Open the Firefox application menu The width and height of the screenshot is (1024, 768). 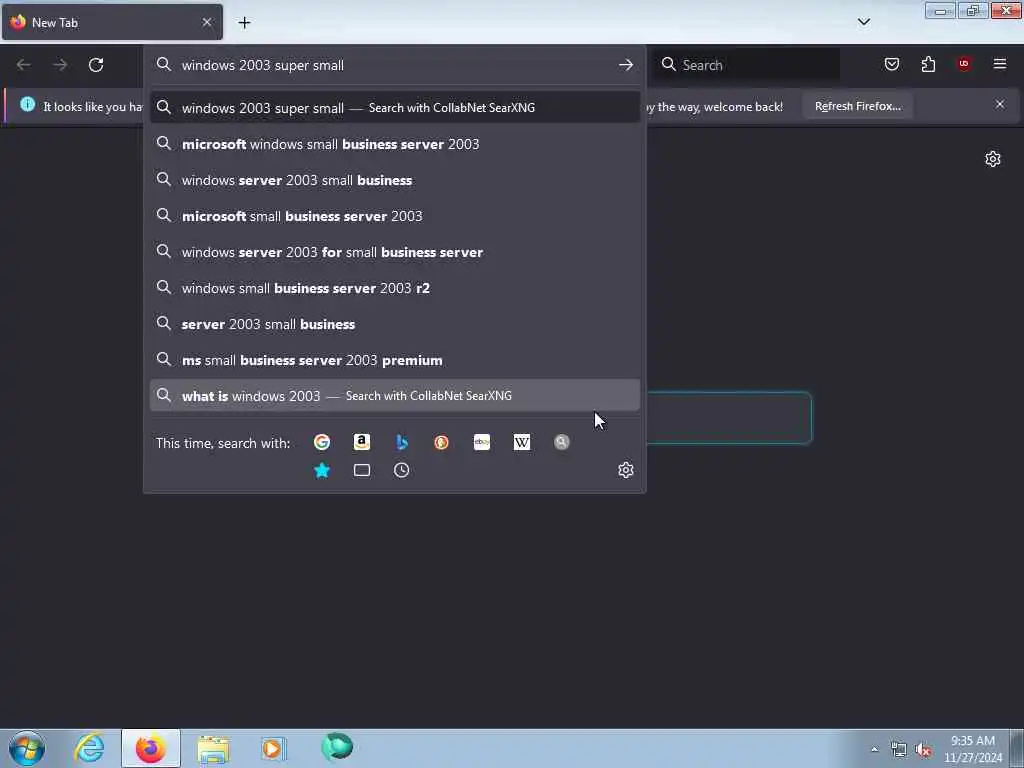tap(1000, 64)
